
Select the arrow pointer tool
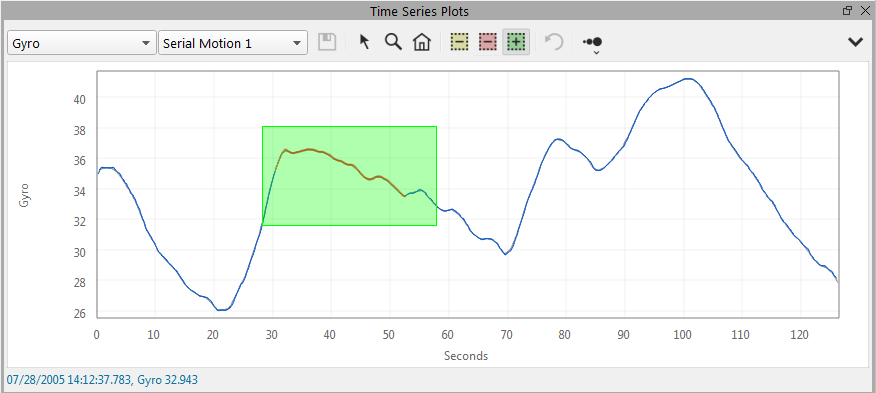tap(365, 42)
